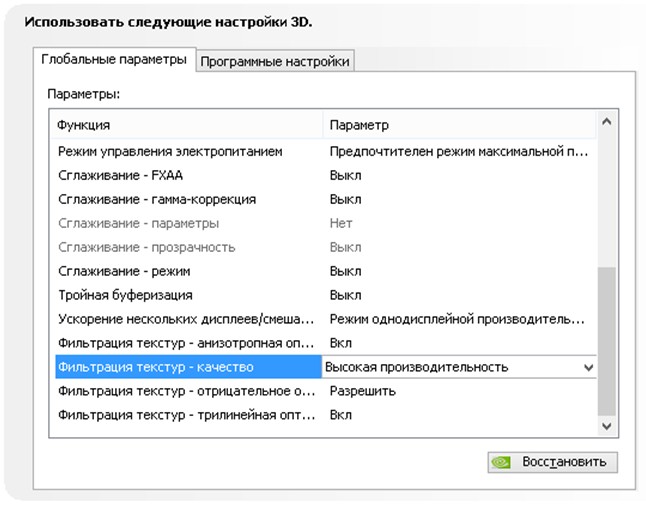
Task: Select Фильтрация текстур - отрицательное row
Action: click(185, 391)
